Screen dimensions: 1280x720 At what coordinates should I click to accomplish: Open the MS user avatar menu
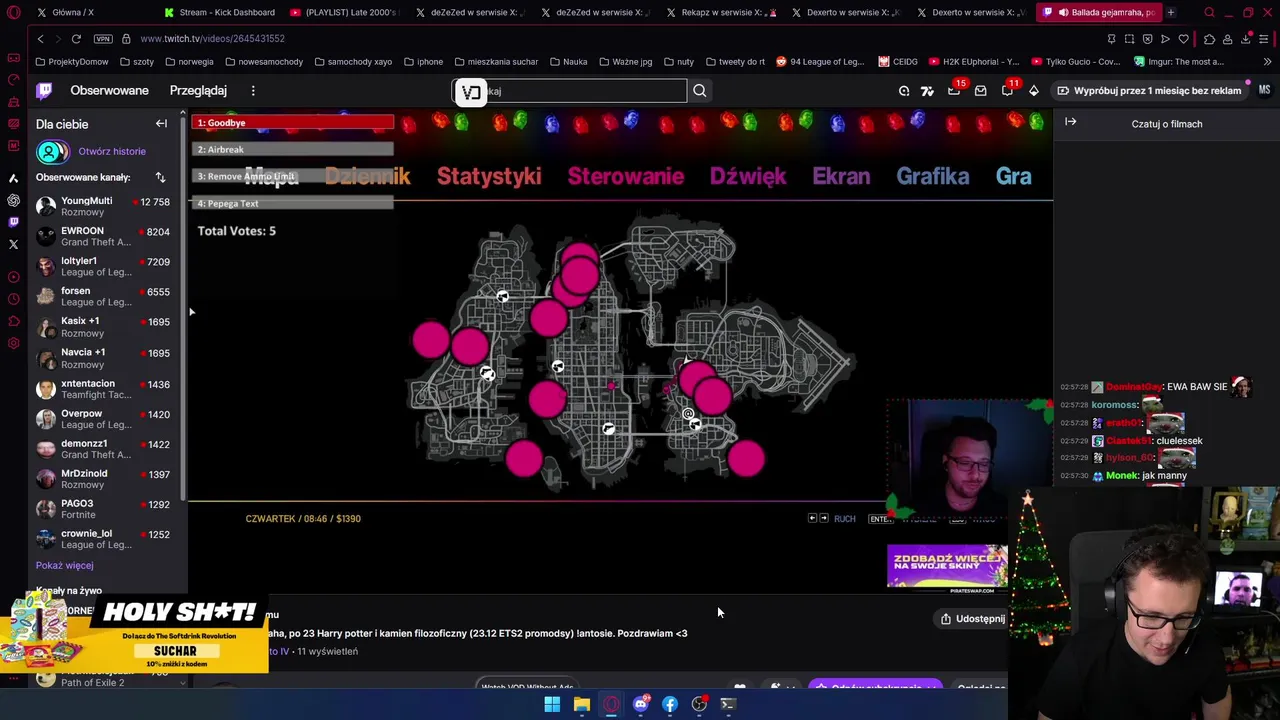pyautogui.click(x=1264, y=90)
